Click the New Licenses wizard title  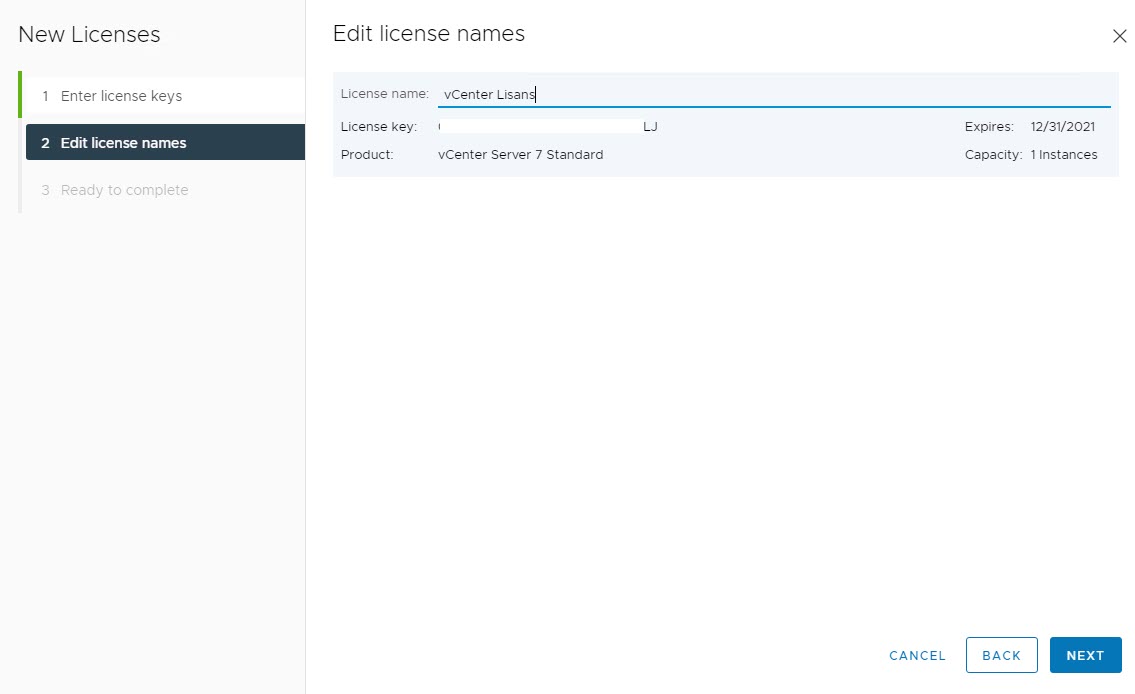[x=89, y=34]
